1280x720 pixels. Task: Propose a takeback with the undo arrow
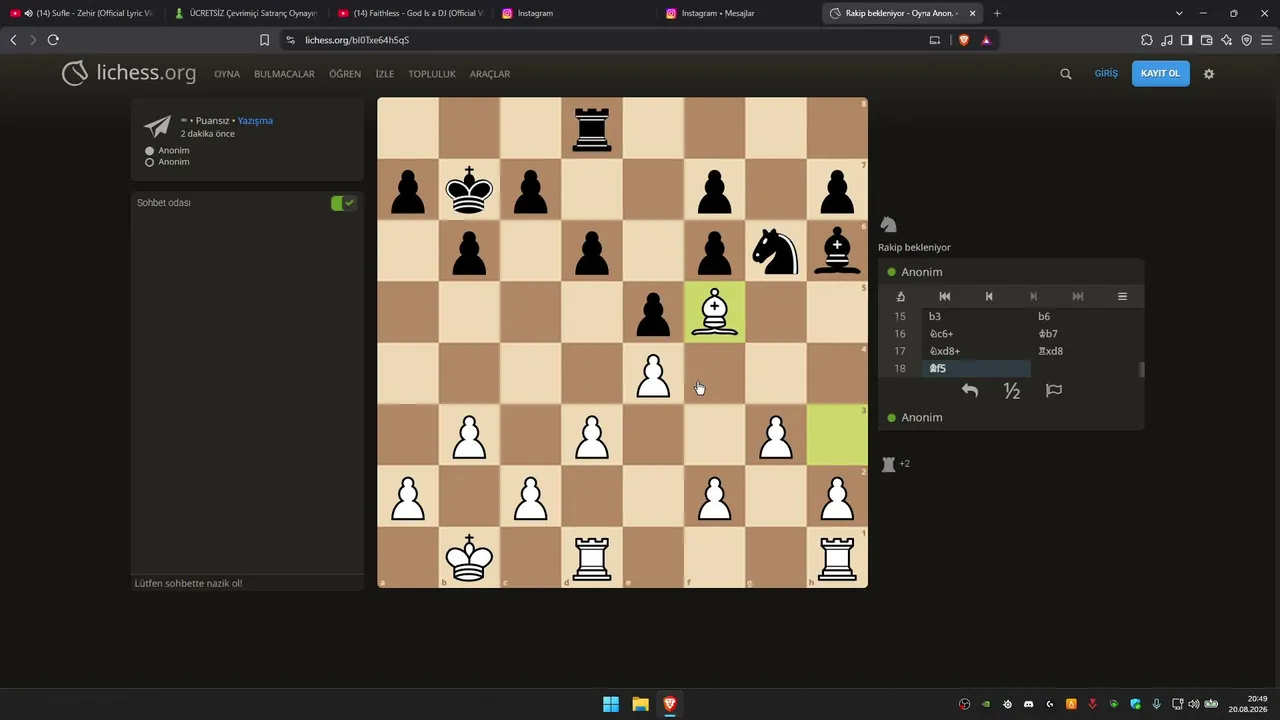tap(970, 391)
